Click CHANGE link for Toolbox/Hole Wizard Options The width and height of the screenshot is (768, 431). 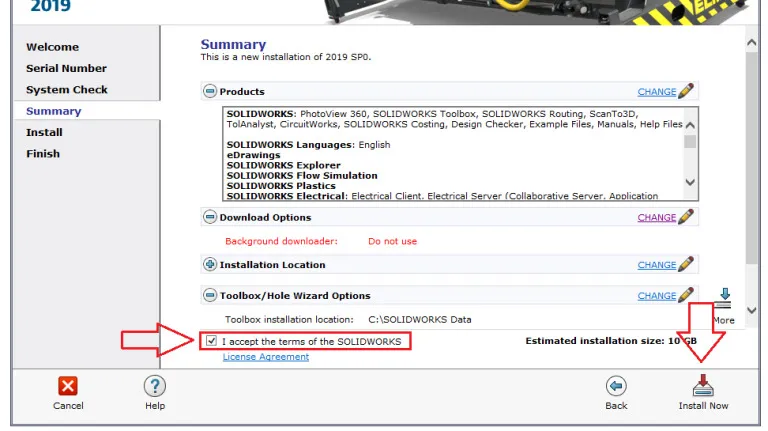click(x=656, y=296)
